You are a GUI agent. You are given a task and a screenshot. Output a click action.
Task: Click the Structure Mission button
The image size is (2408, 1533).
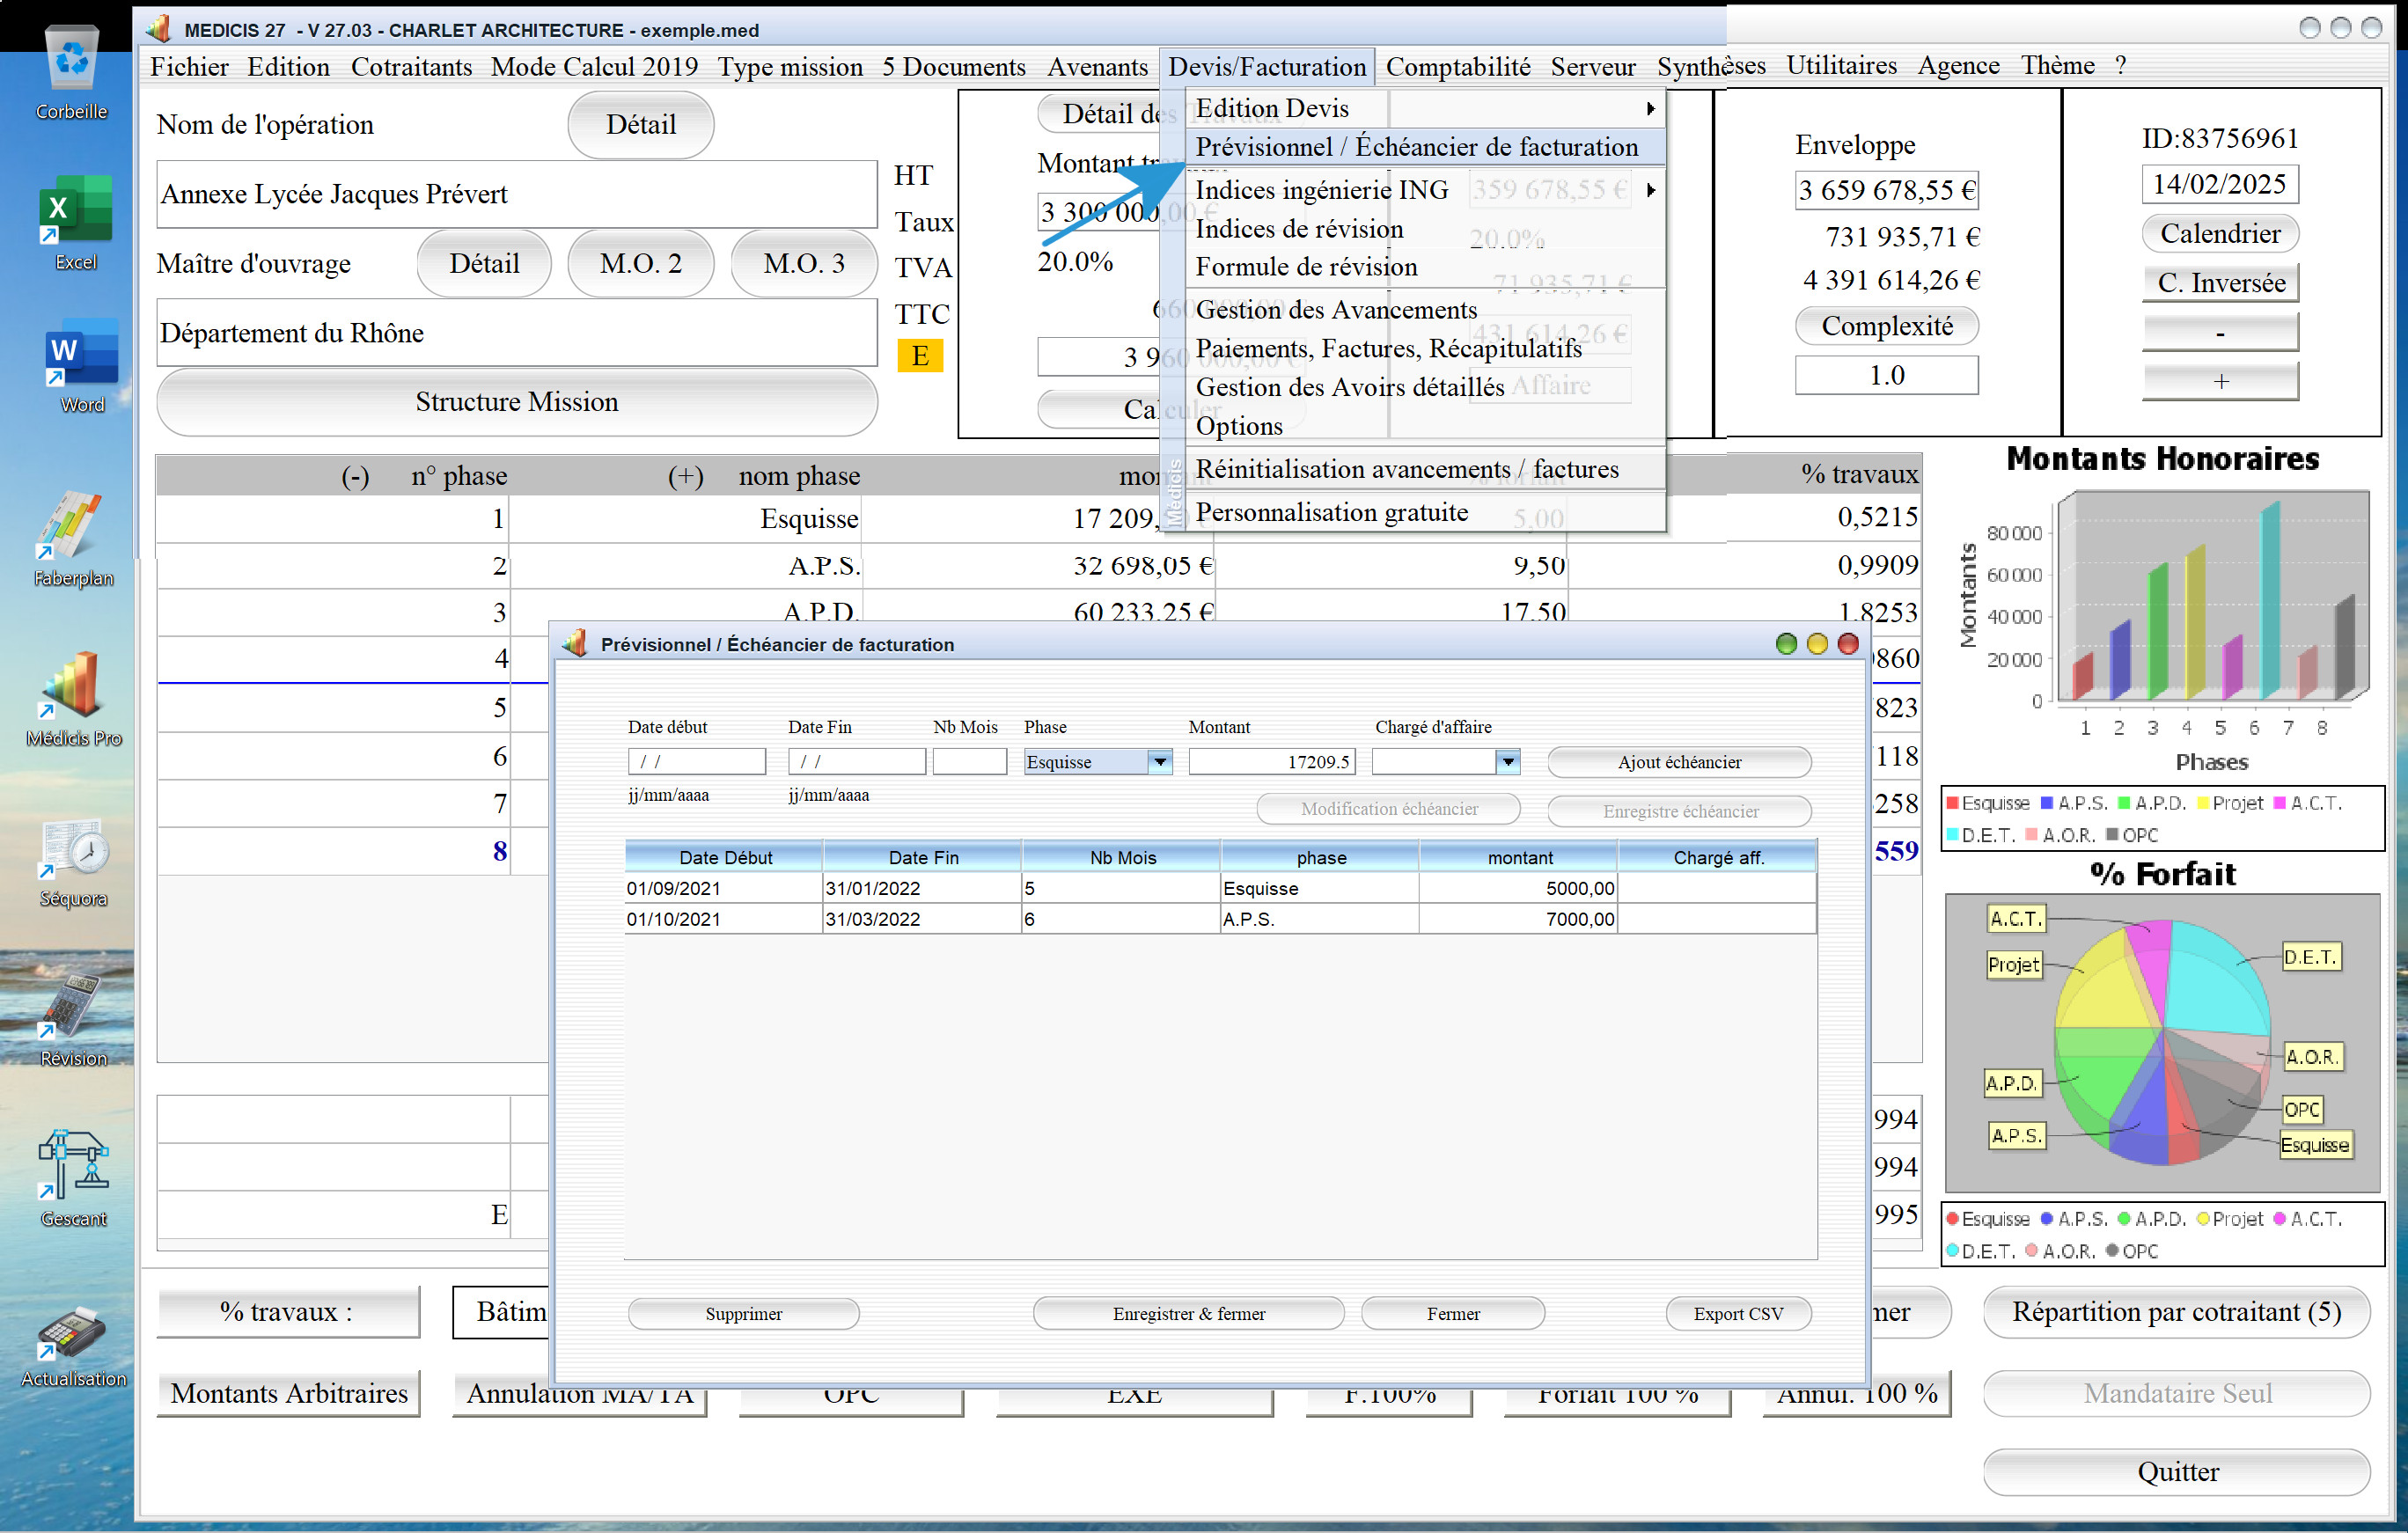(517, 402)
